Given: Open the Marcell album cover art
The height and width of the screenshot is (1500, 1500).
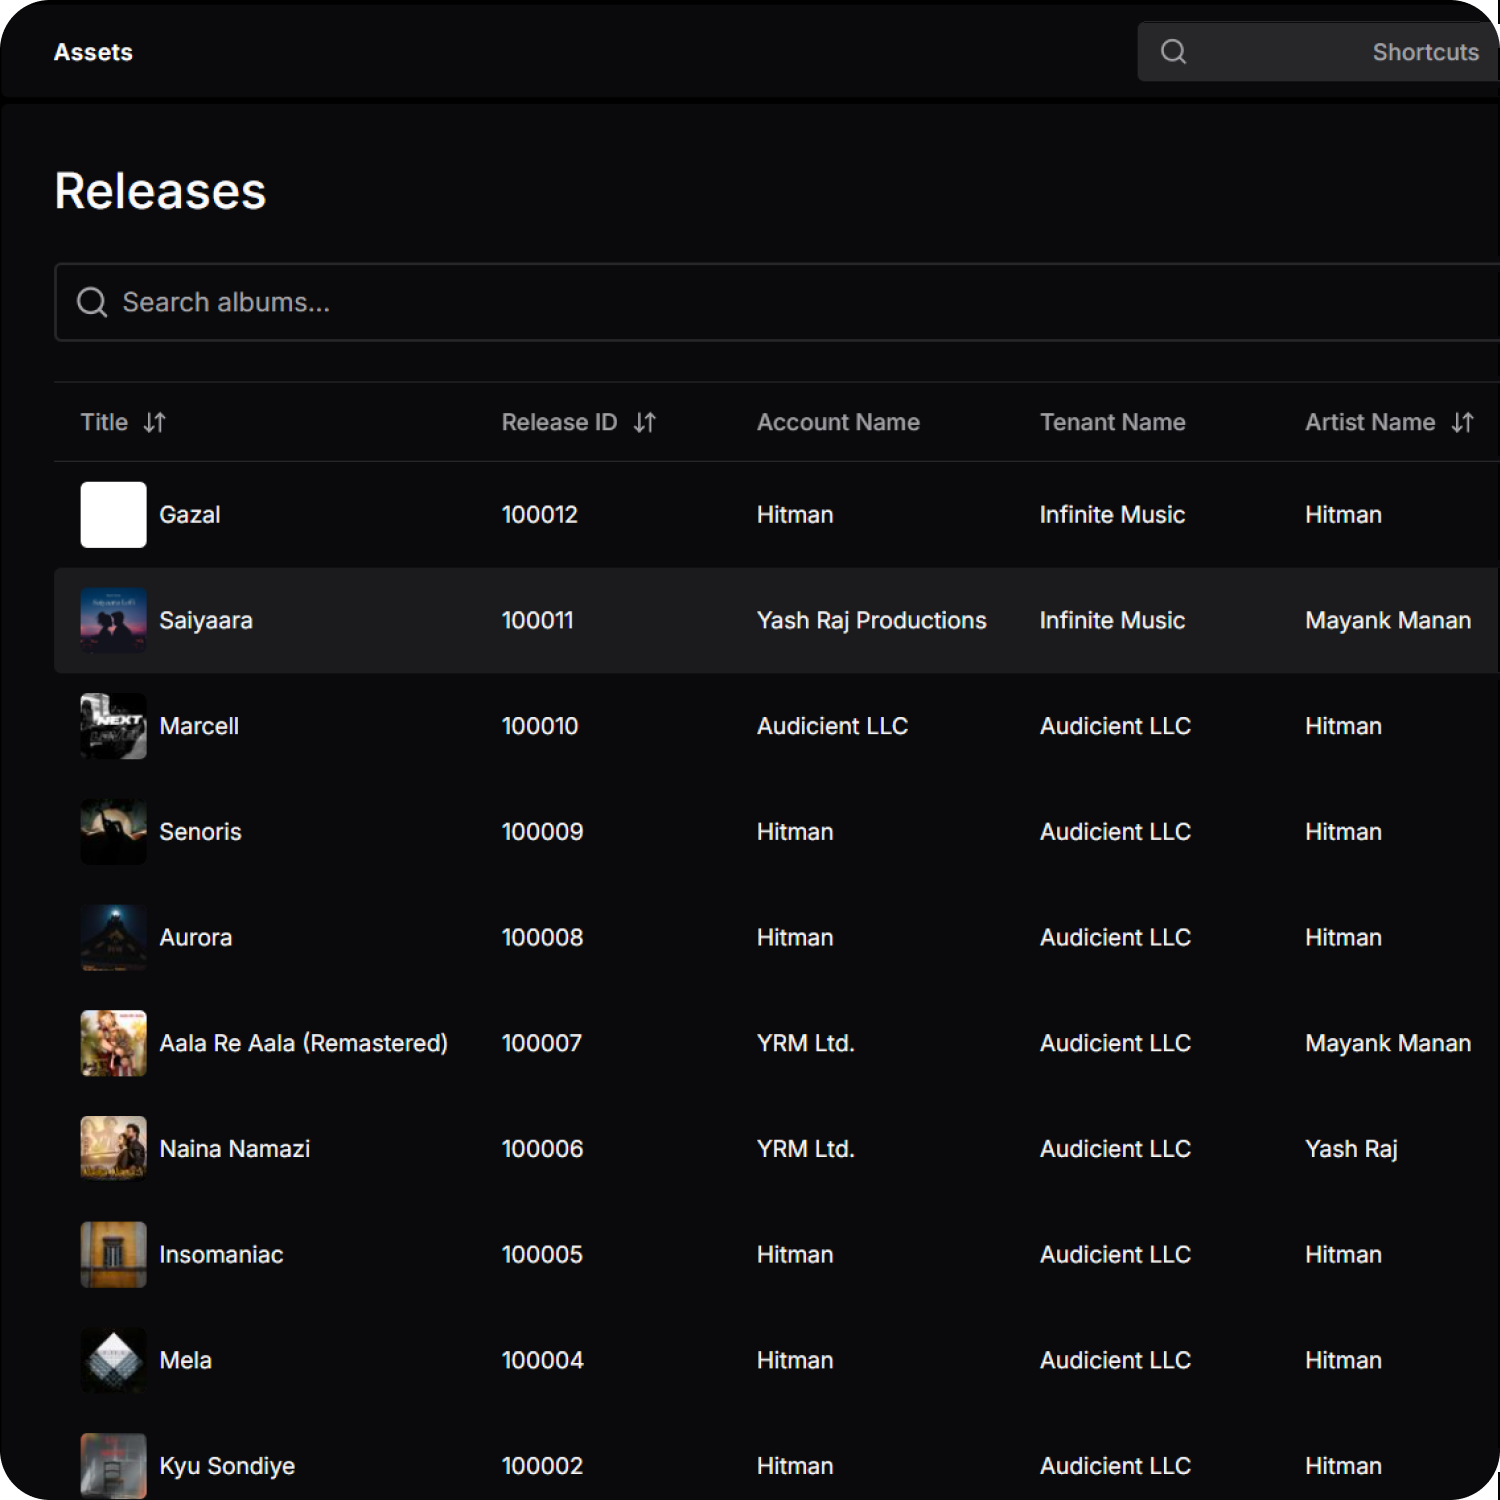Looking at the screenshot, I should (x=113, y=726).
